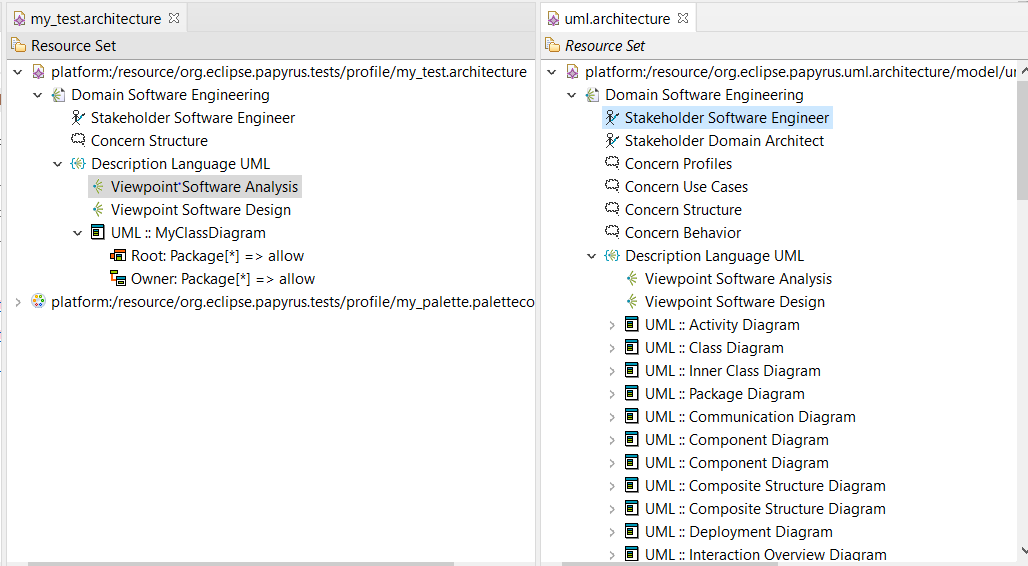The image size is (1028, 566).
Task: Click the Deployment Diagram representation icon
Action: pos(631,531)
